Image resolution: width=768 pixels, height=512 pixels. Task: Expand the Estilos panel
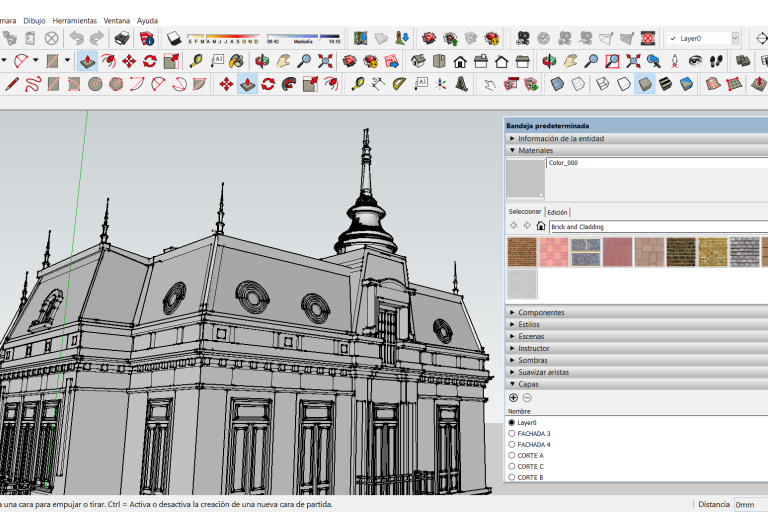click(x=637, y=324)
